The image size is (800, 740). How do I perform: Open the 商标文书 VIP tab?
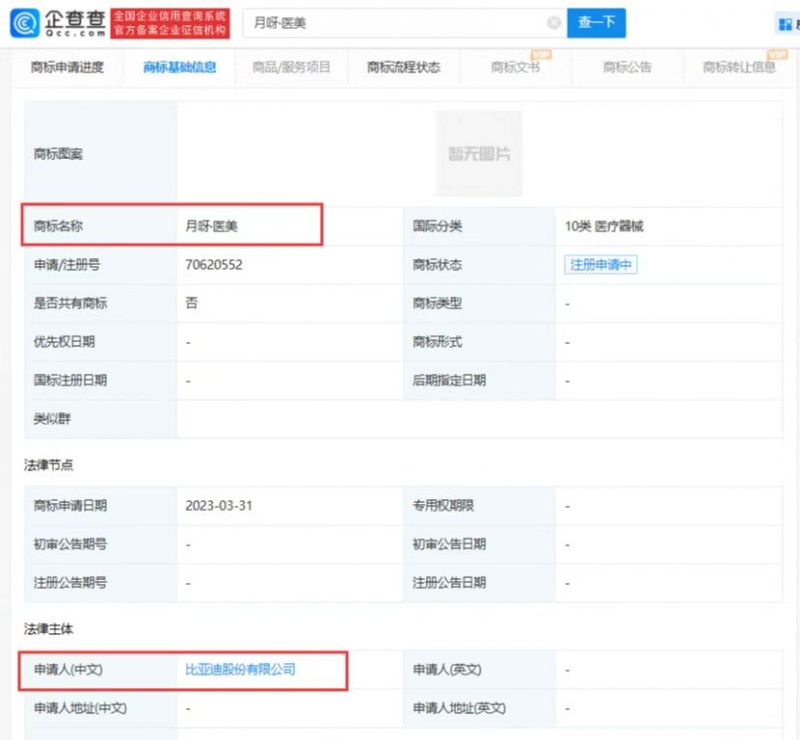(x=515, y=67)
